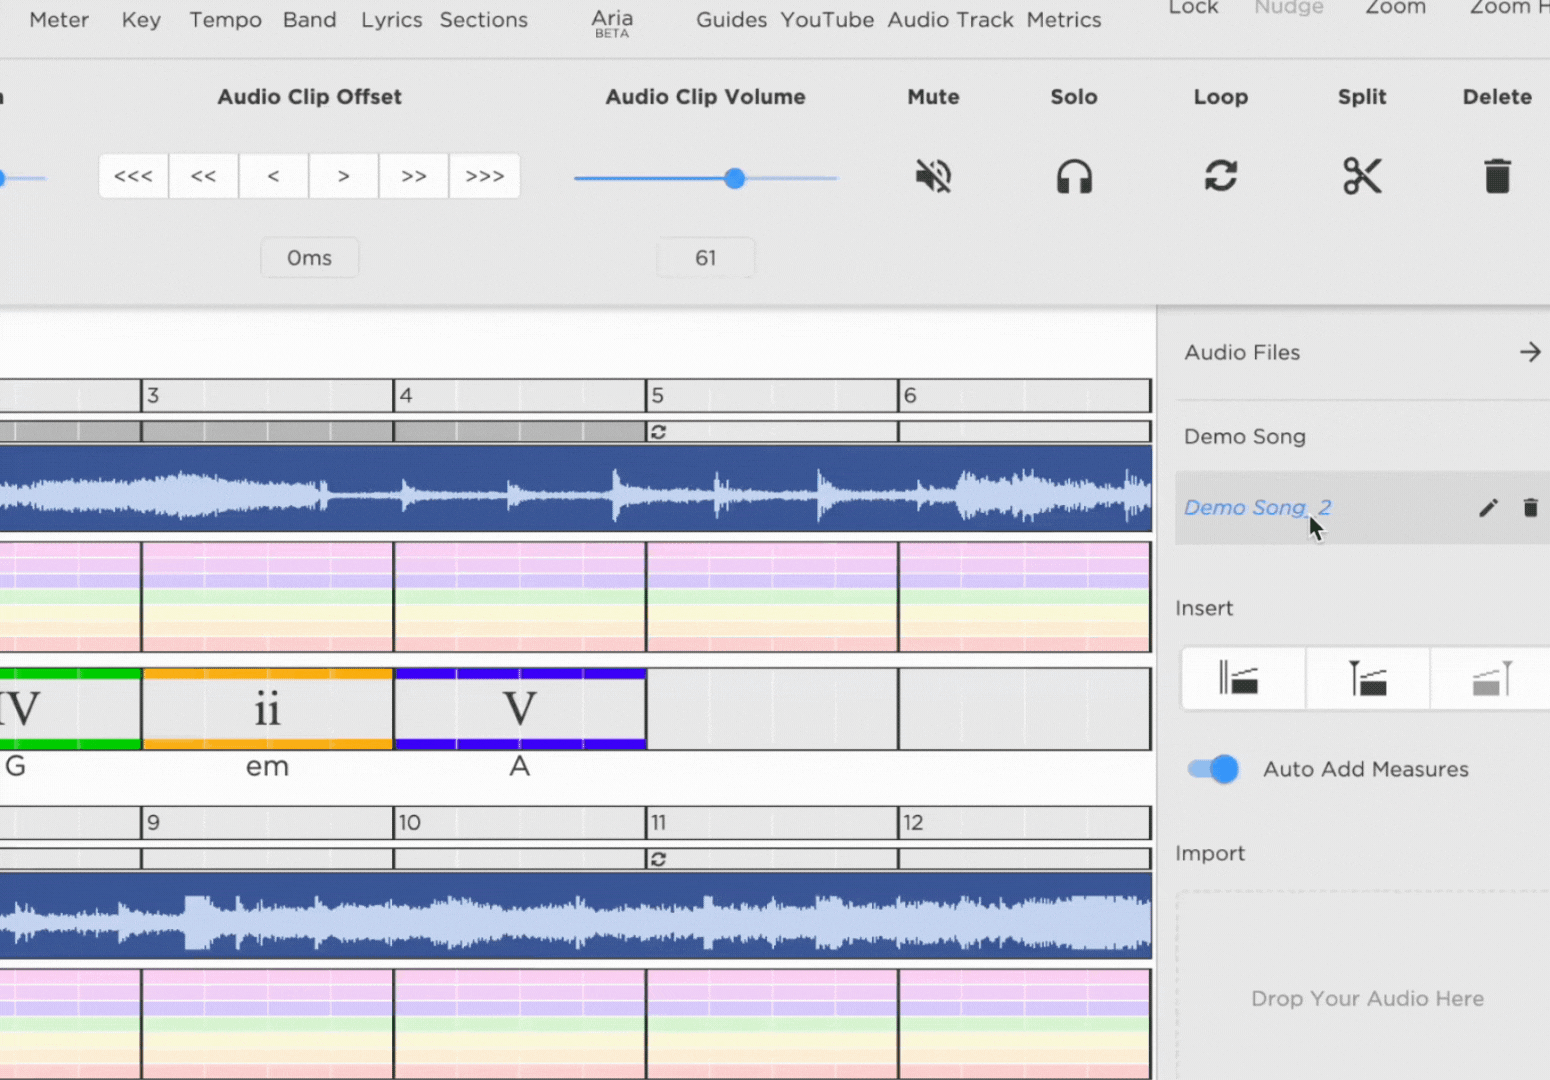Viewport: 1550px width, 1080px height.
Task: Toggle loop marker at measure 11
Action: (x=658, y=859)
